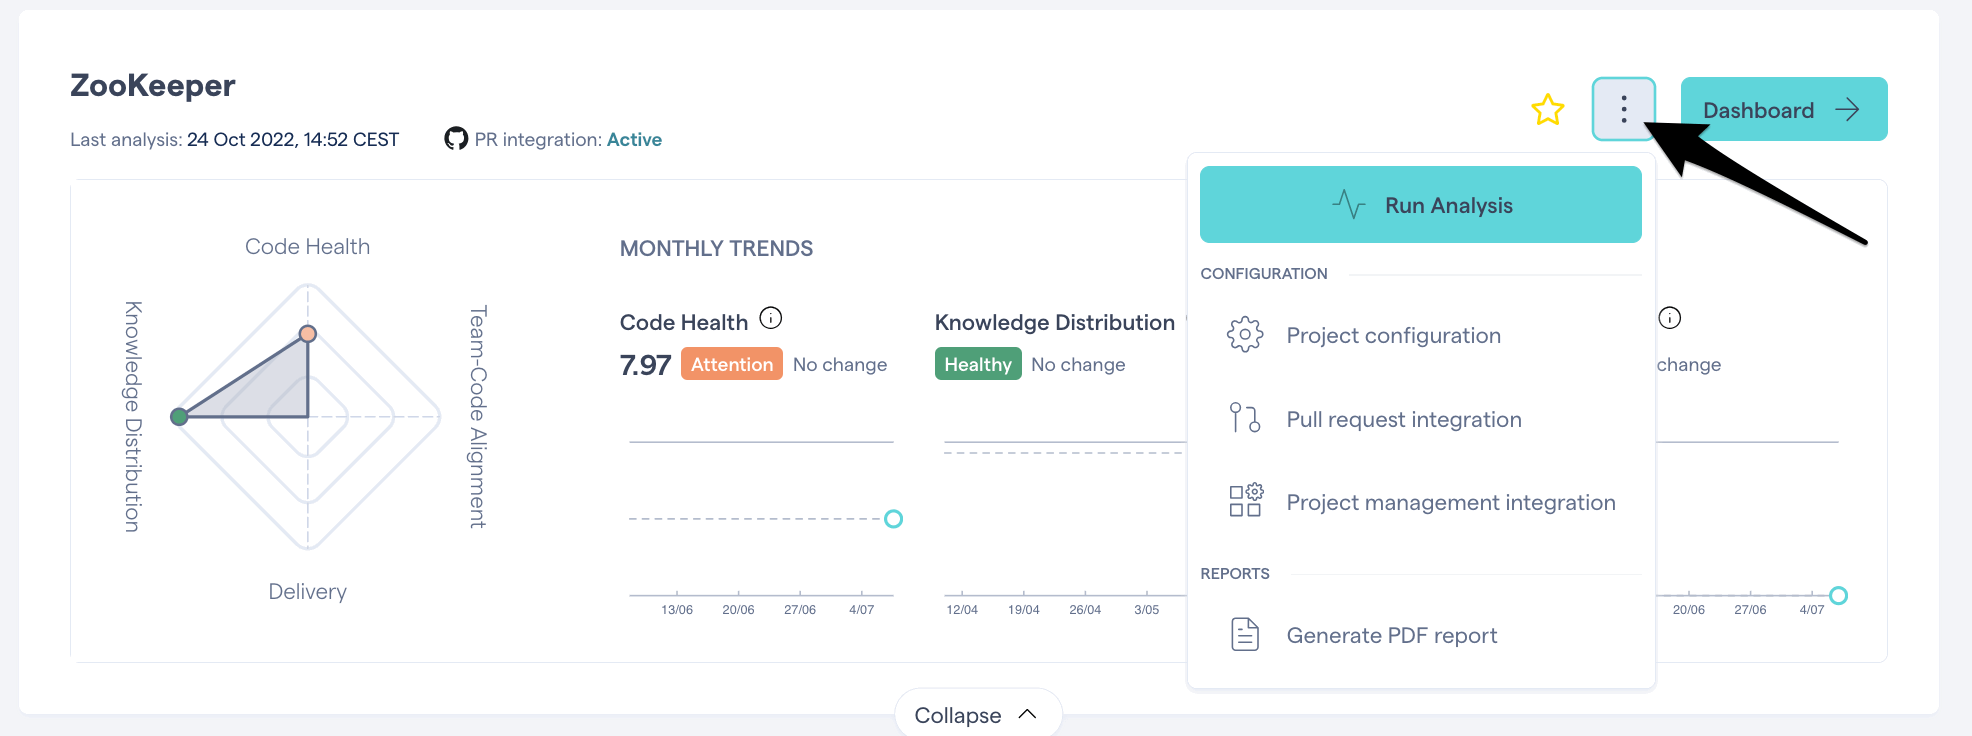
Task: Select Pull request integration menu entry
Action: (x=1420, y=419)
